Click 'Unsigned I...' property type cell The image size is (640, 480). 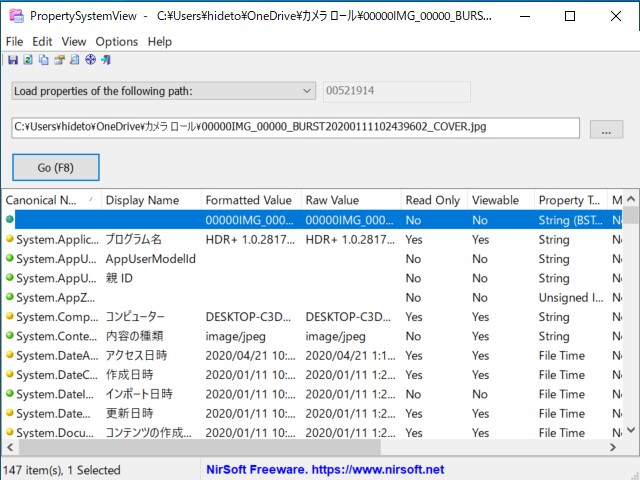(x=571, y=298)
